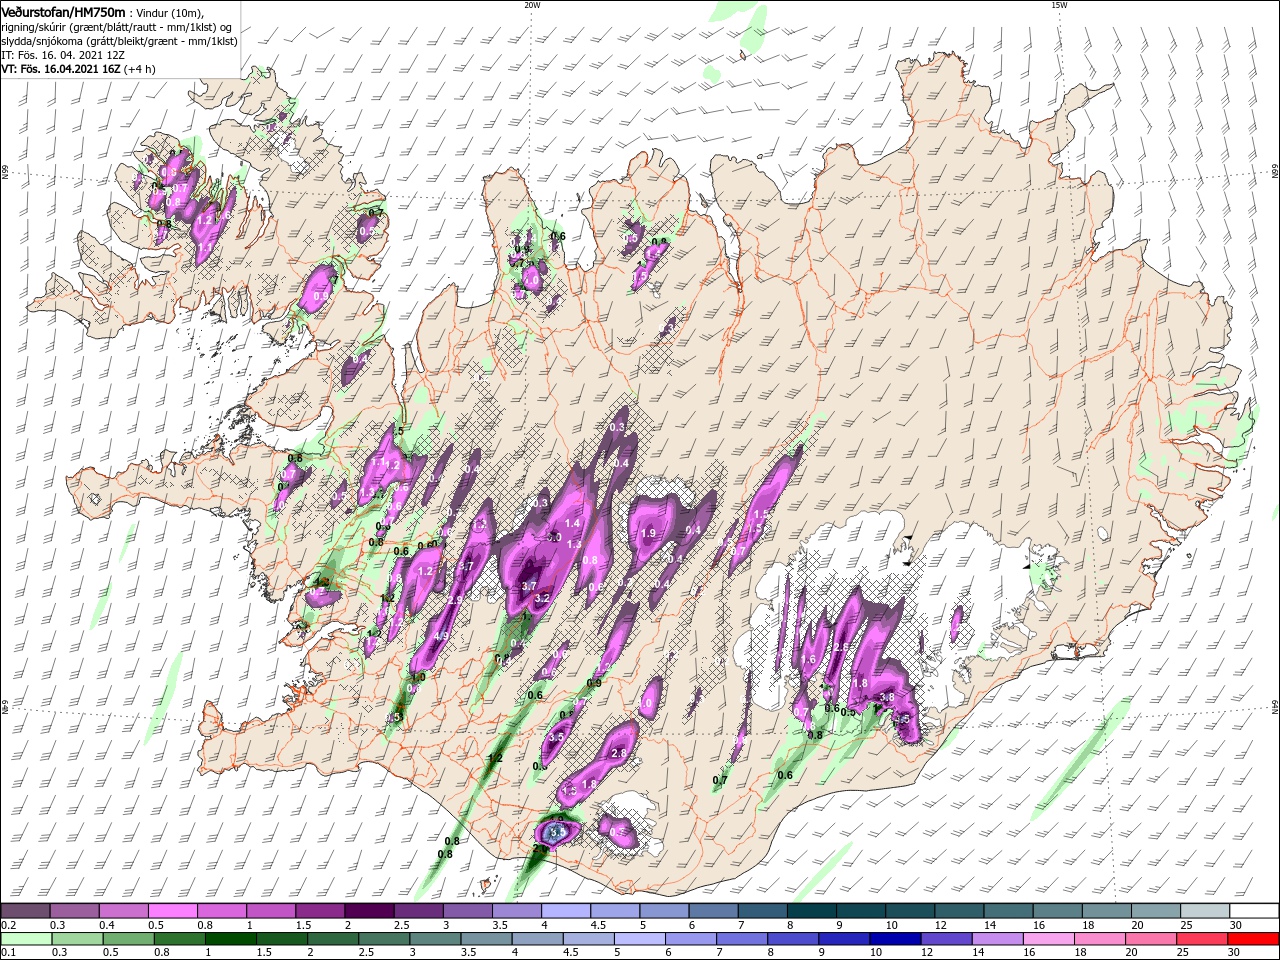
Task: Click the top legend swatch between 0.3 and 0.4
Action: pyautogui.click(x=74, y=911)
